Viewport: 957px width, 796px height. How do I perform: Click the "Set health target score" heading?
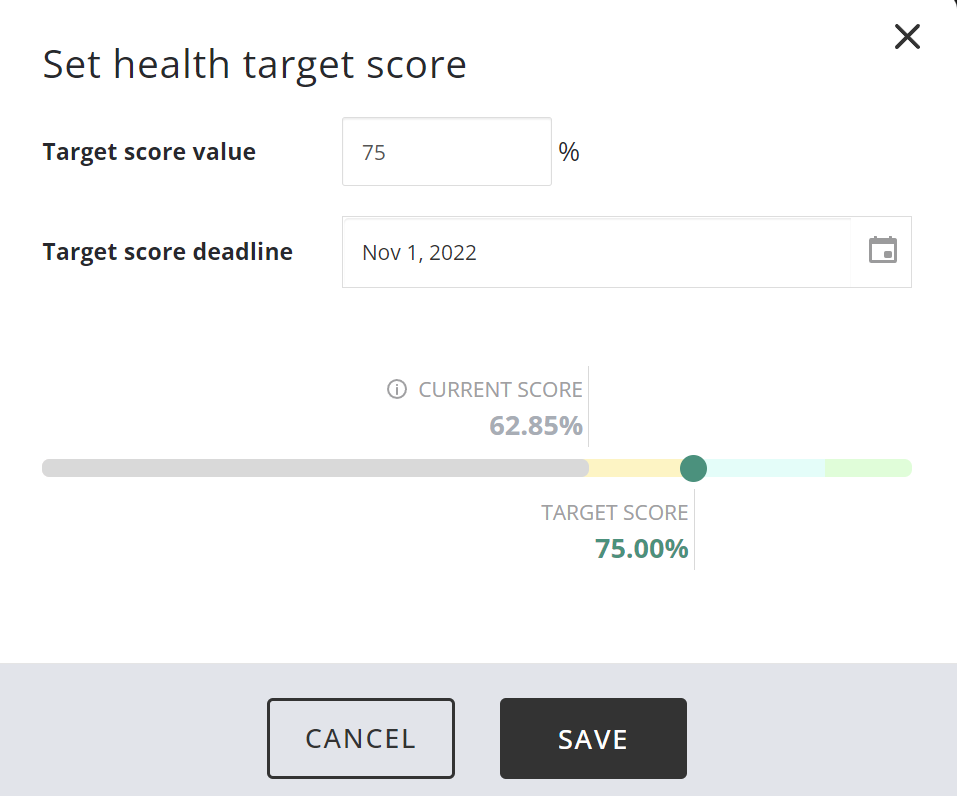[254, 65]
